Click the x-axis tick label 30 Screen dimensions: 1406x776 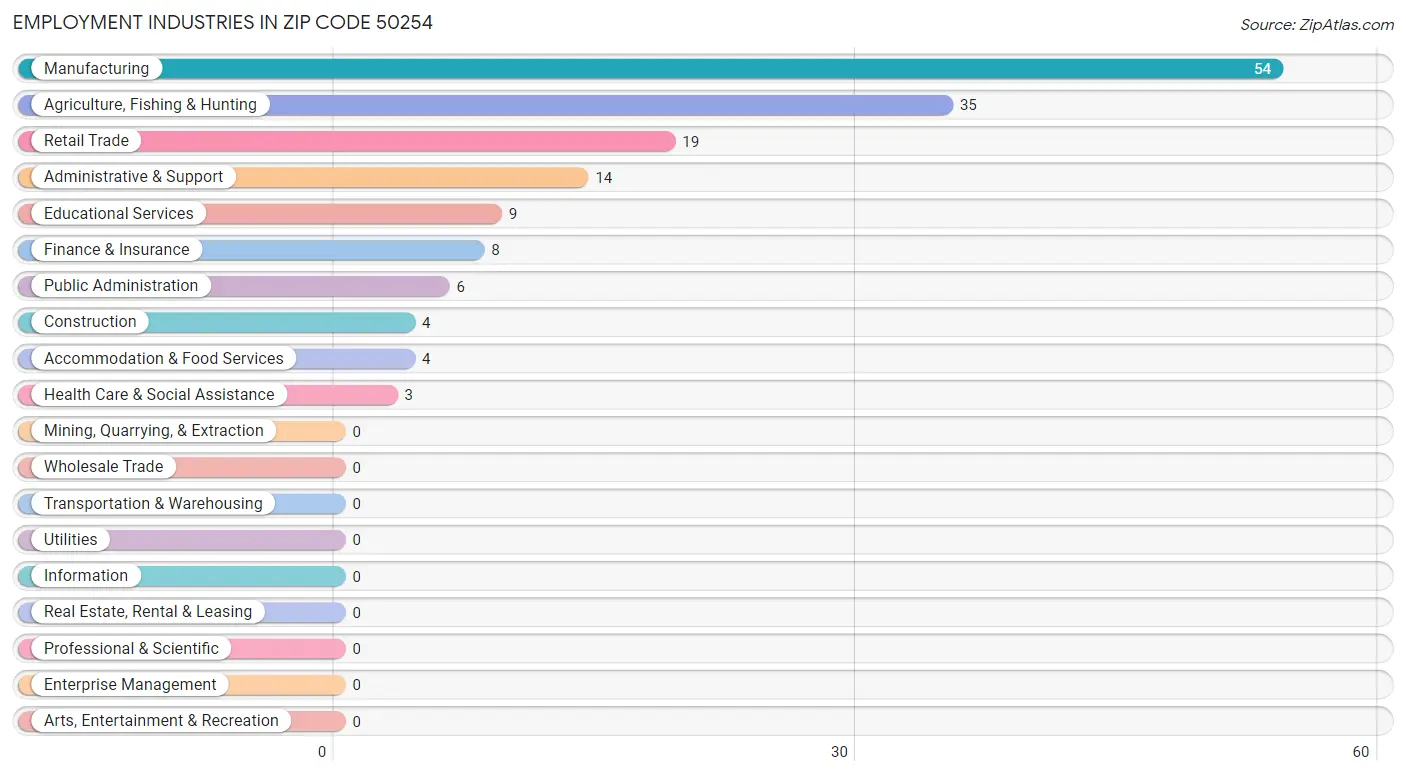coord(840,752)
